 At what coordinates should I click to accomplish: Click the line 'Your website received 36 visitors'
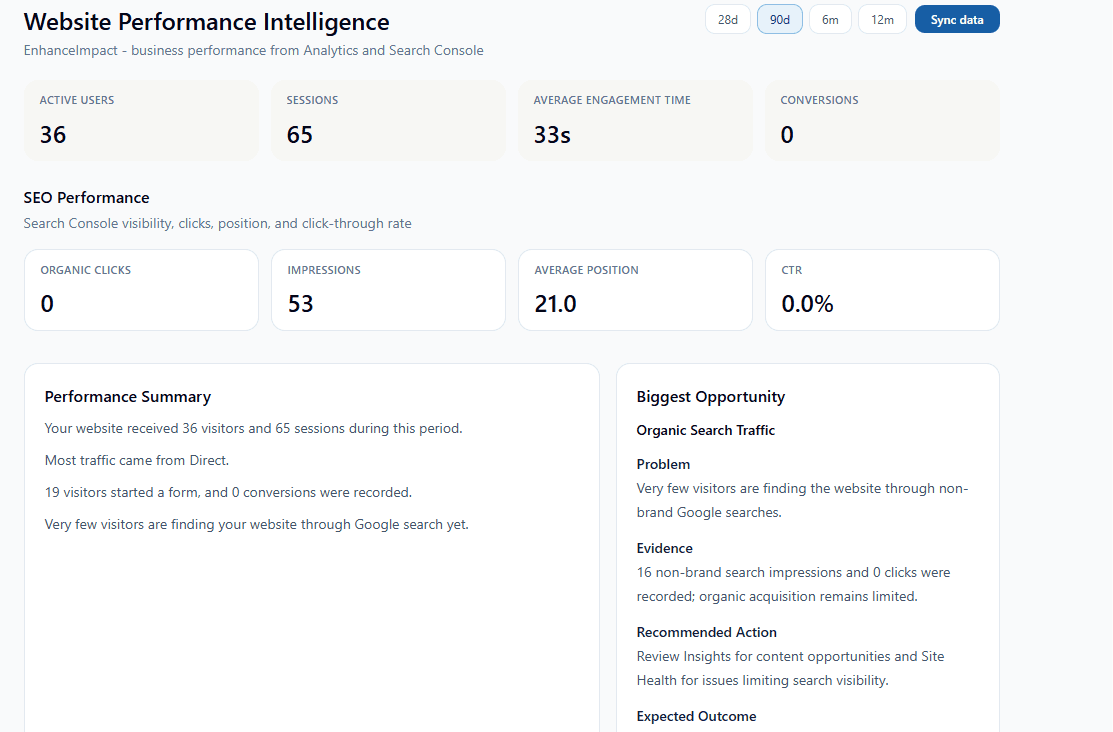pos(253,428)
